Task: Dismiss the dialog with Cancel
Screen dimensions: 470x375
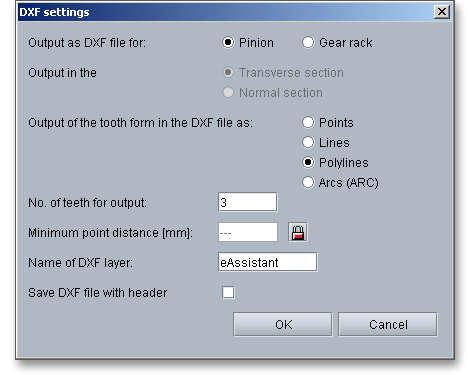Action: click(x=388, y=324)
